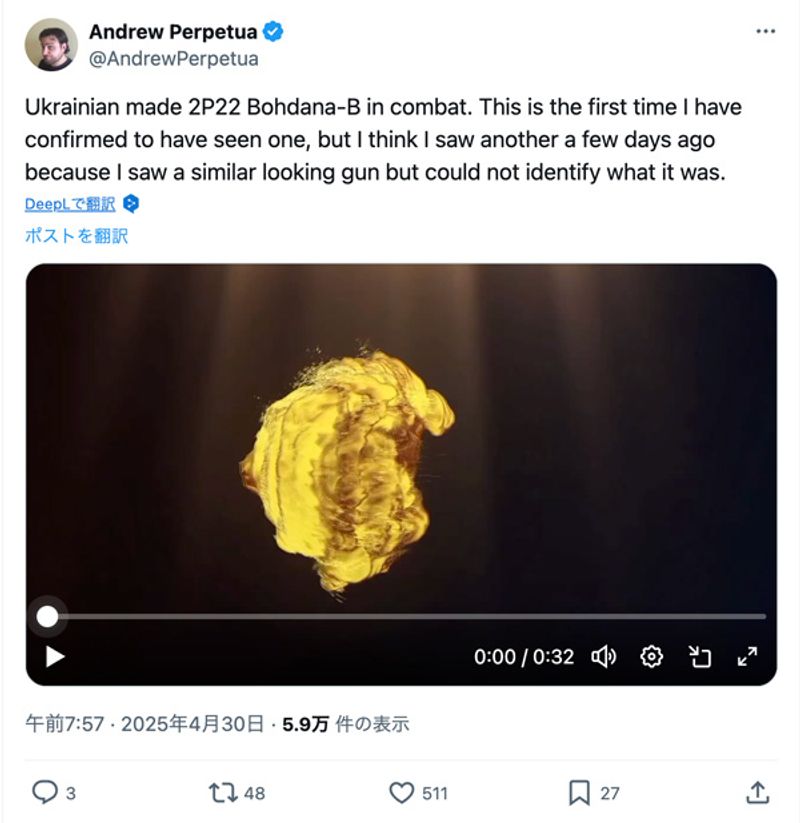This screenshot has height=823, width=800.
Task: Click the ポストを翻訳 translate post link
Action: pos(77,236)
